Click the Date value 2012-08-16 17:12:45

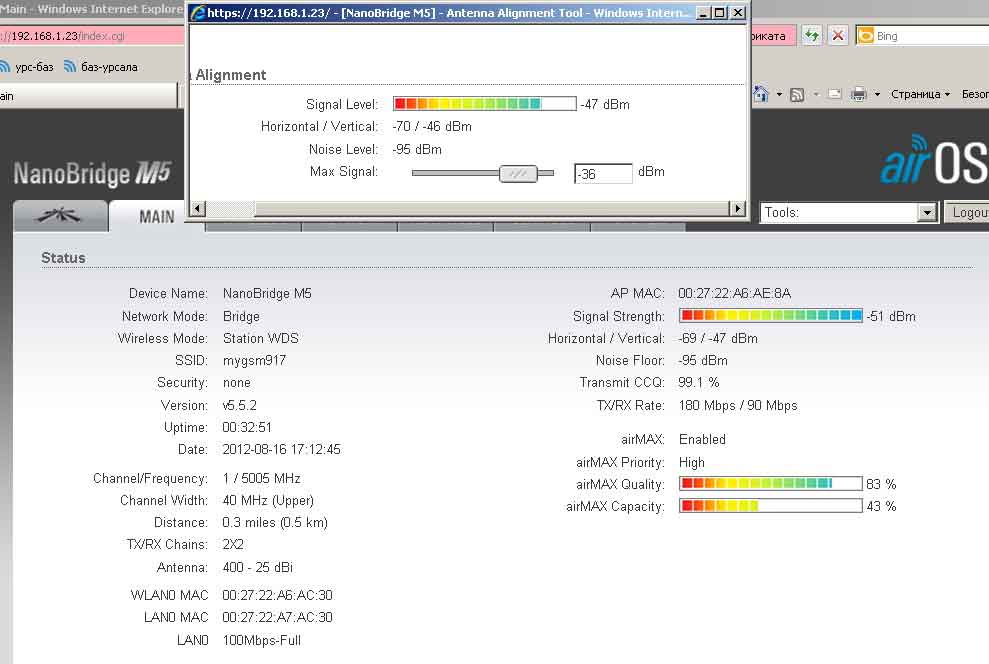click(281, 450)
